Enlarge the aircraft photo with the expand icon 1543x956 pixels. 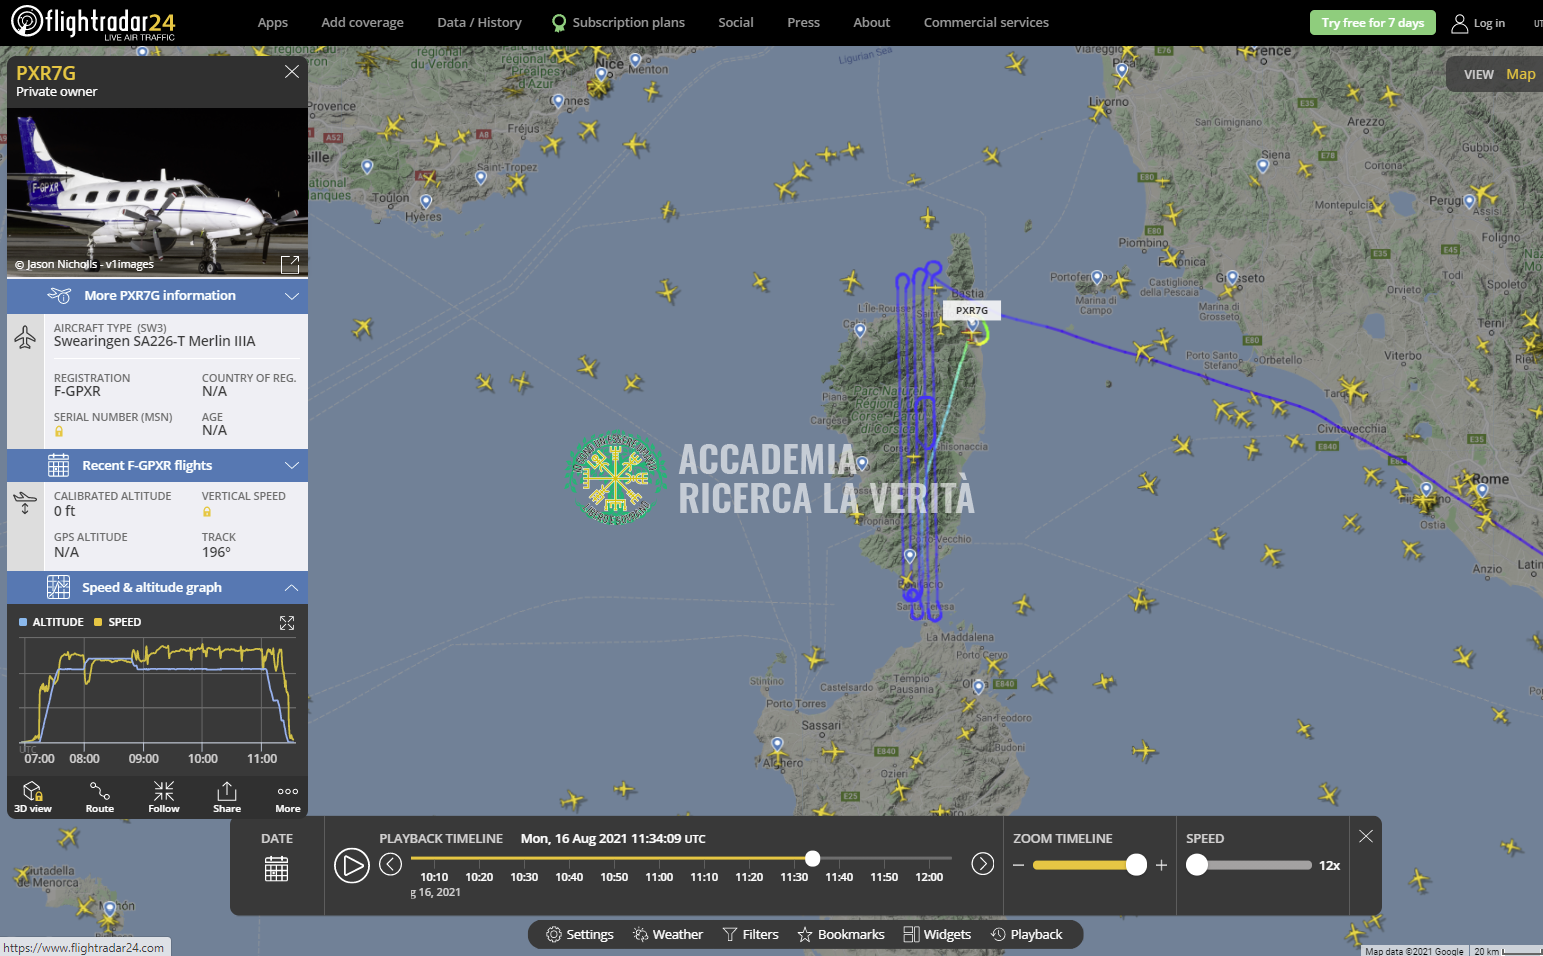pos(290,264)
